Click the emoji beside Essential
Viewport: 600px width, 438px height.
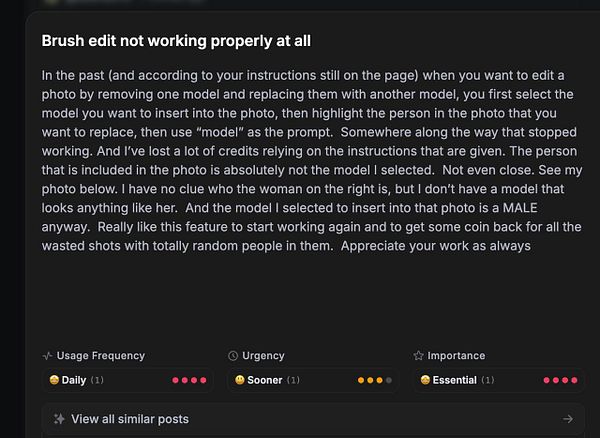pyautogui.click(x=425, y=380)
